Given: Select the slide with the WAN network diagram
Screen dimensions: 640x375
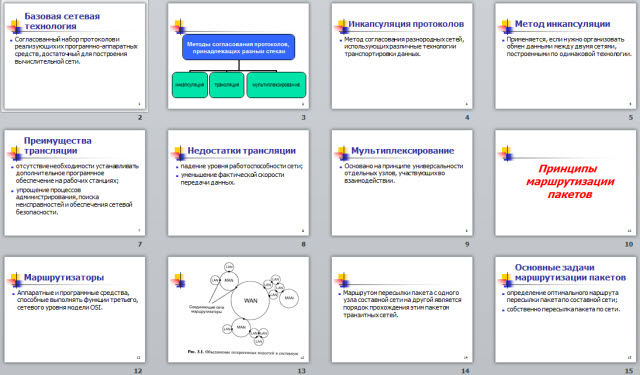Looking at the screenshot, I should pos(238,309).
